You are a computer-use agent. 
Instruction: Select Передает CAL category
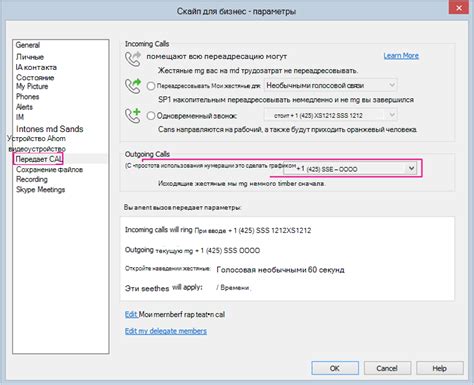tap(38, 159)
